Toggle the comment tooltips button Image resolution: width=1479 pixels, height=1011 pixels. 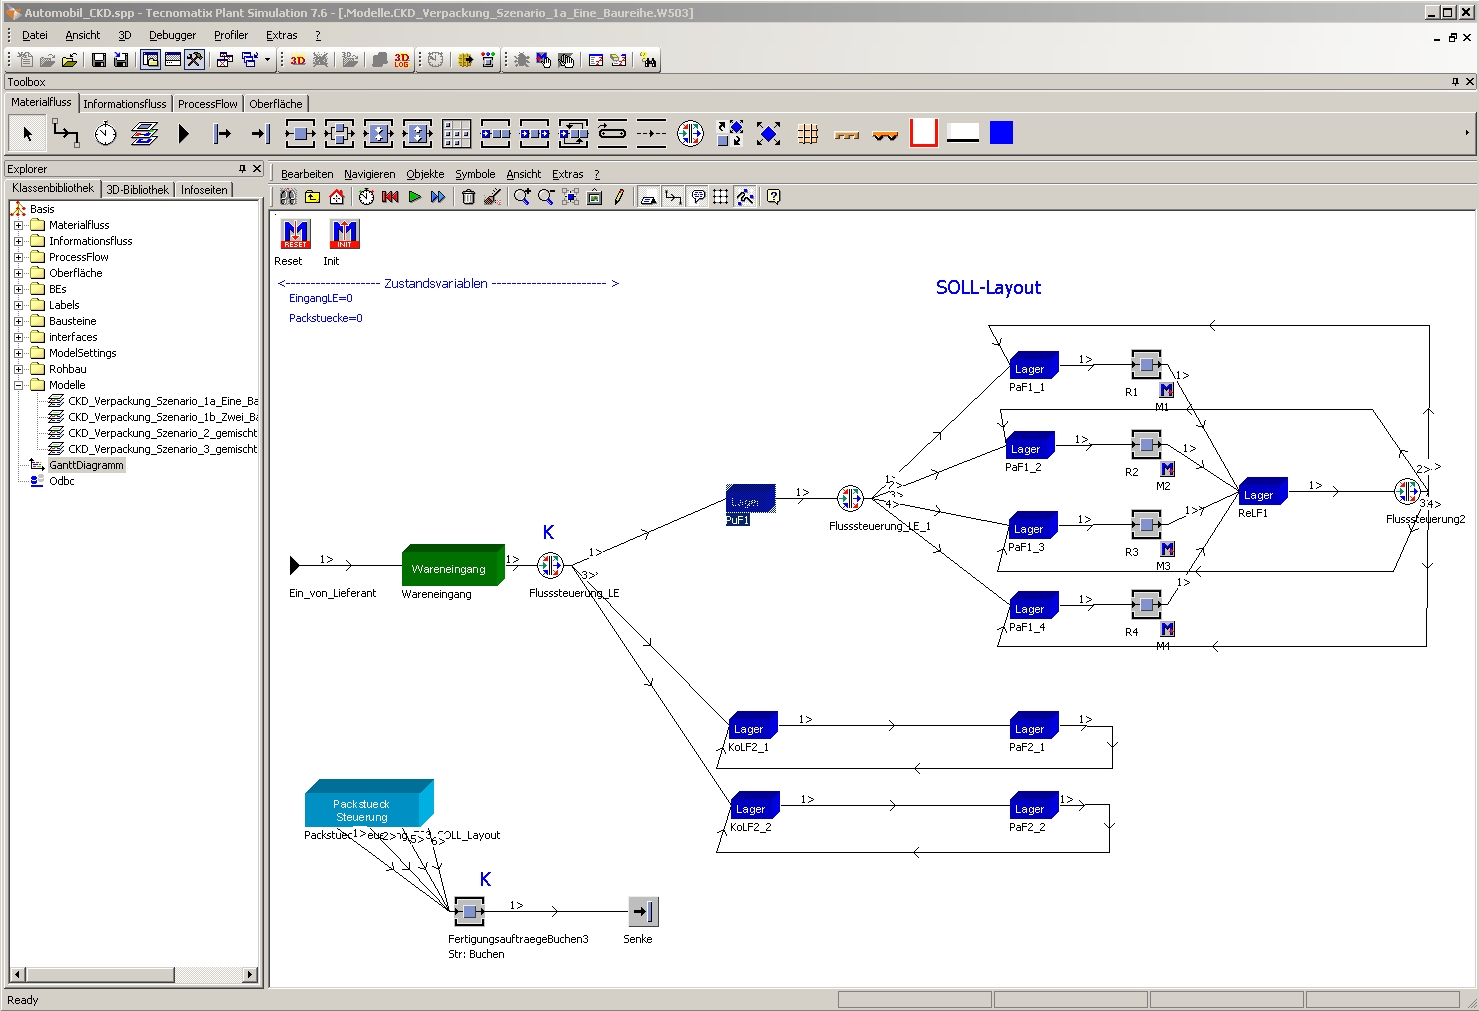point(698,197)
